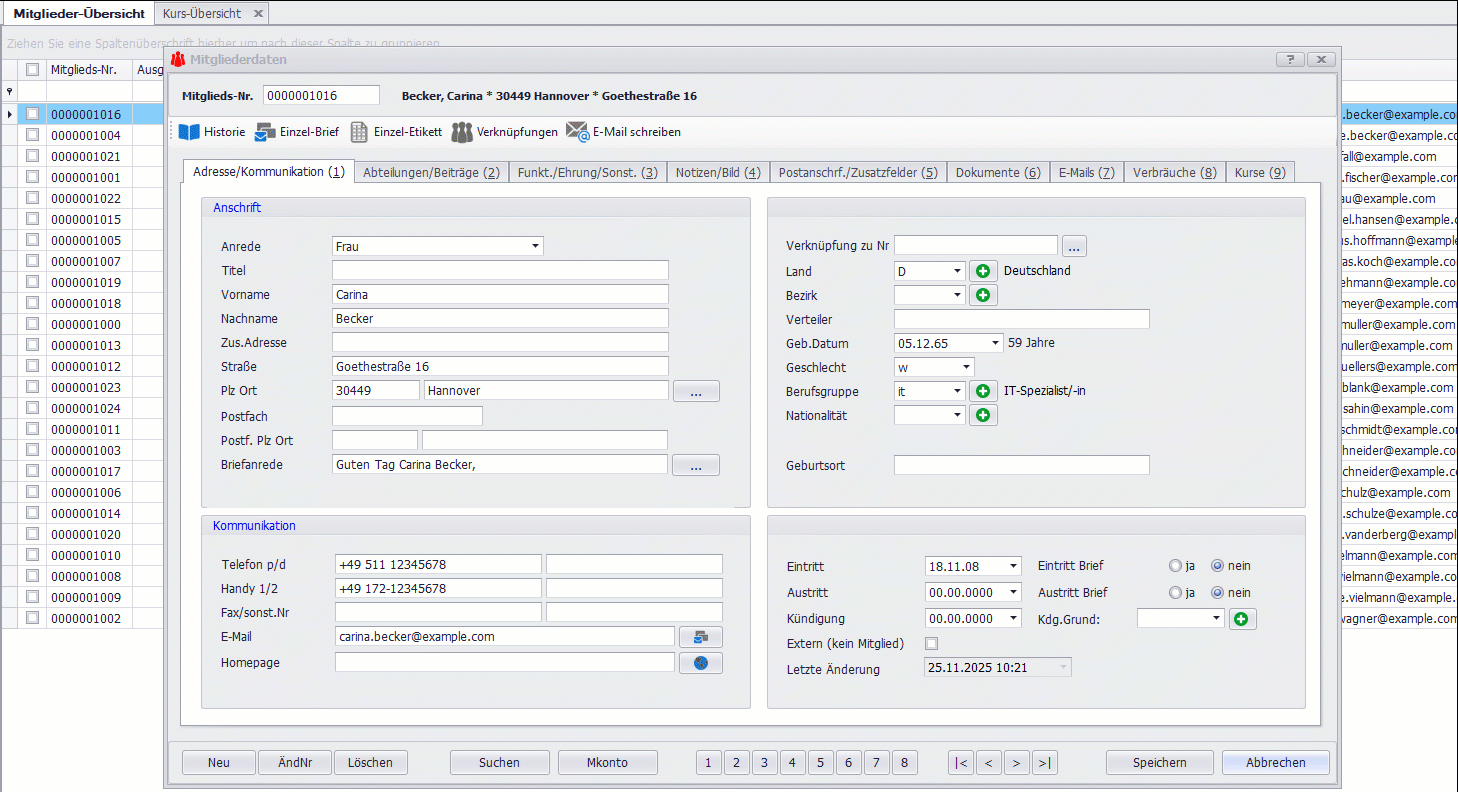
Task: Click green plus next to Berufsgruppe
Action: [983, 391]
